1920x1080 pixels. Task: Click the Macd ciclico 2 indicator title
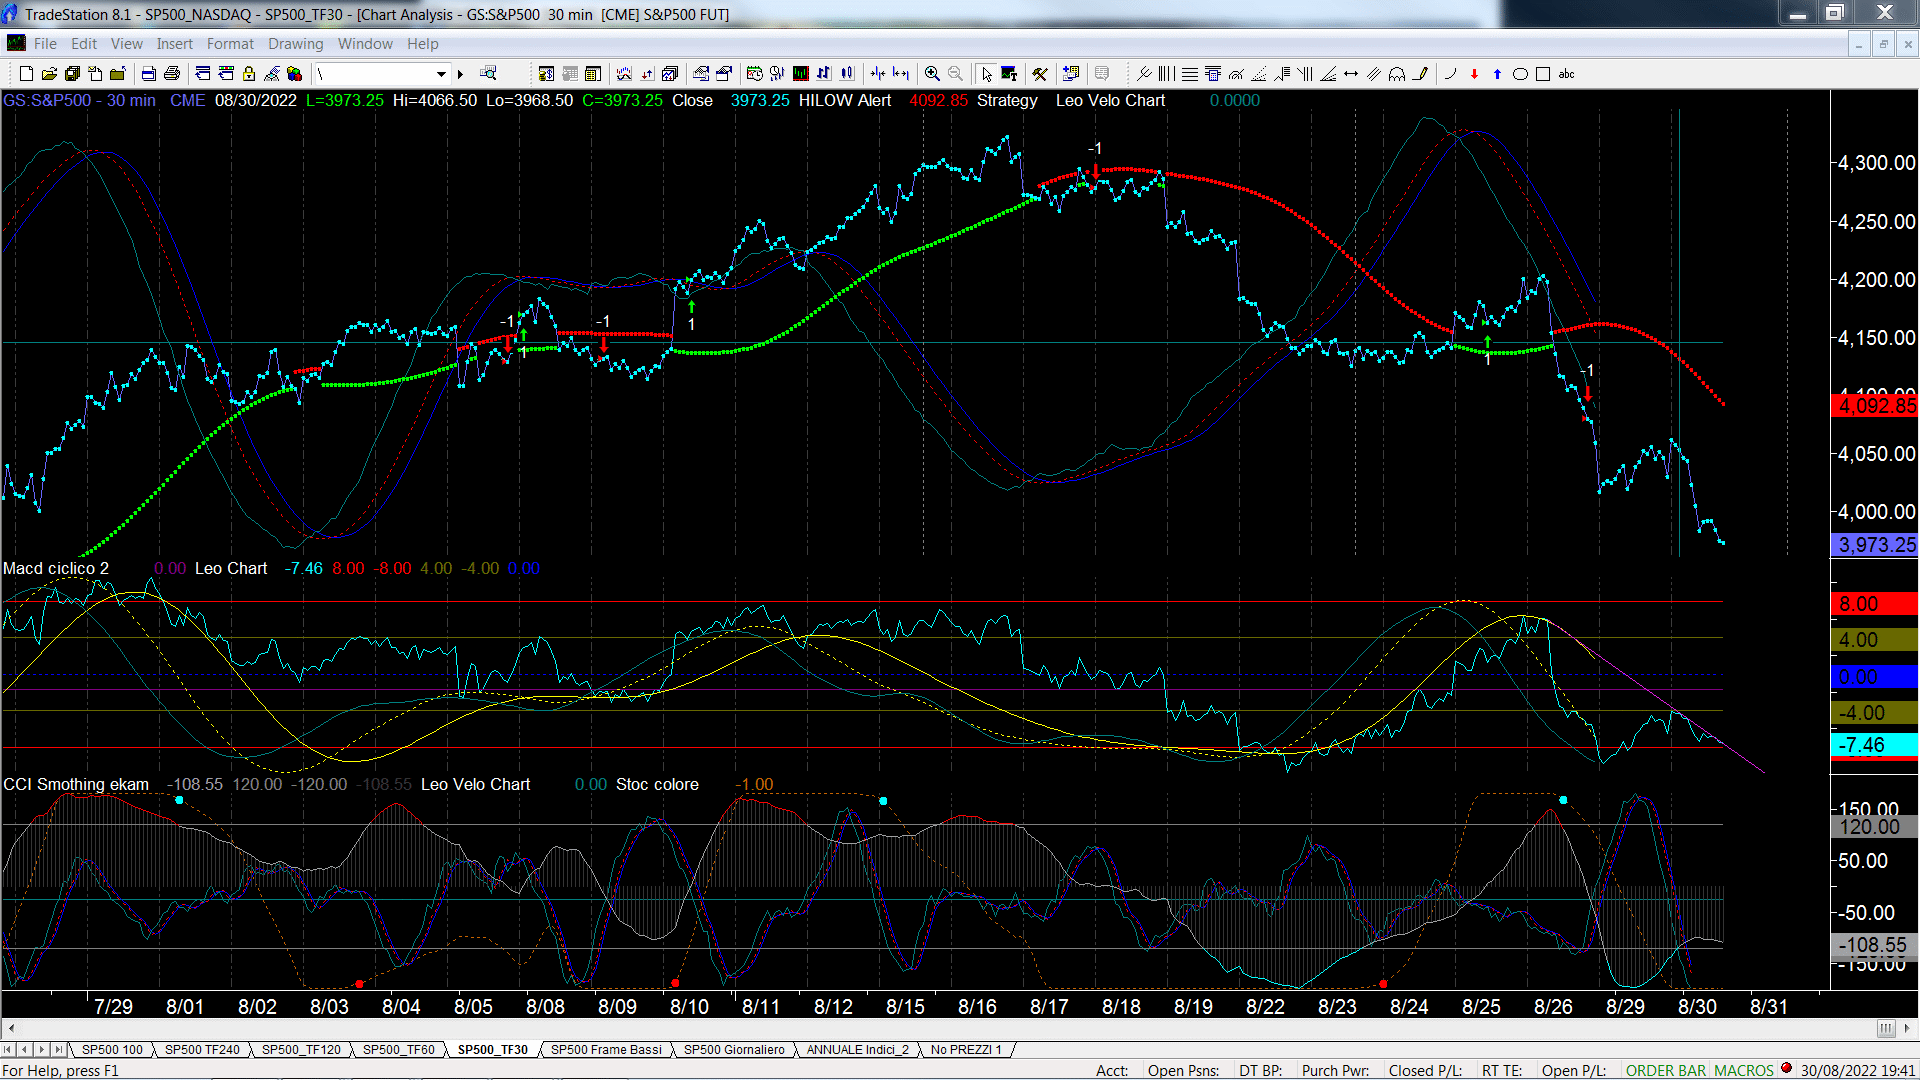[56, 568]
